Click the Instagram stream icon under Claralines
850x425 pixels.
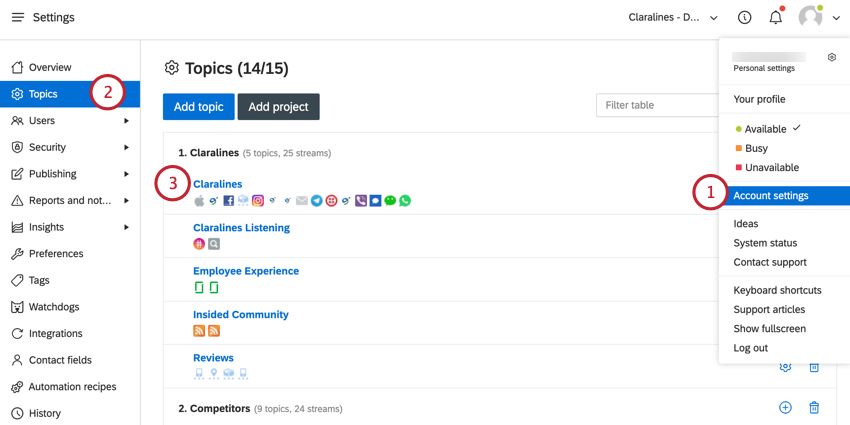pyautogui.click(x=258, y=201)
